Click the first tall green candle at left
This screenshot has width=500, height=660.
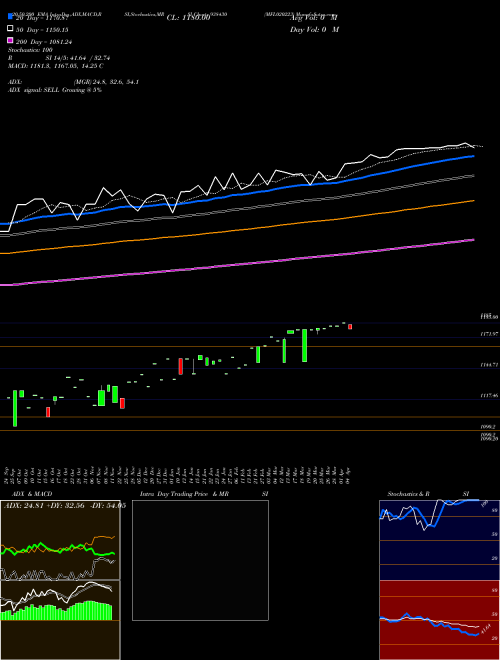[15, 408]
